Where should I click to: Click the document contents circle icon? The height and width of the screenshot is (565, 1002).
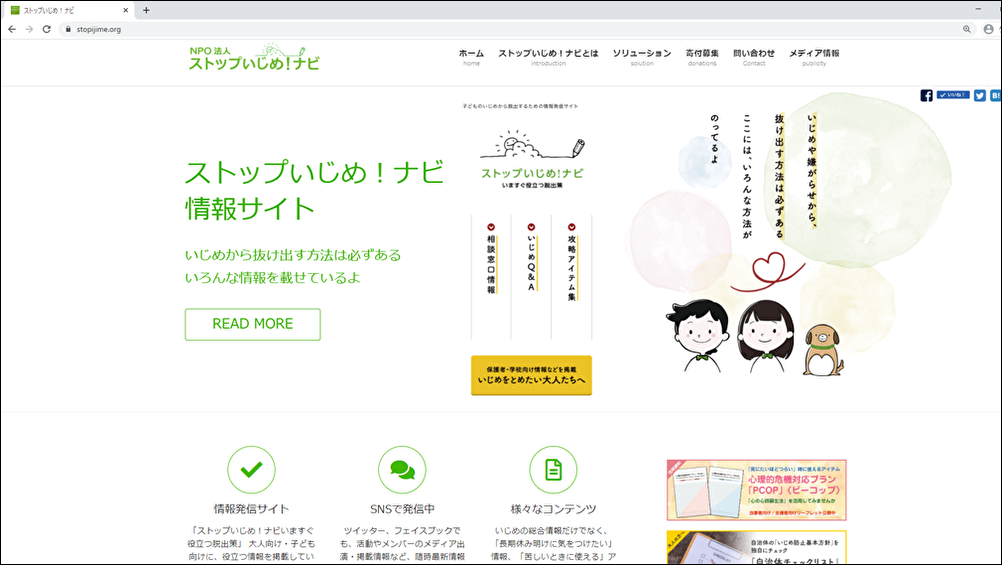point(553,470)
